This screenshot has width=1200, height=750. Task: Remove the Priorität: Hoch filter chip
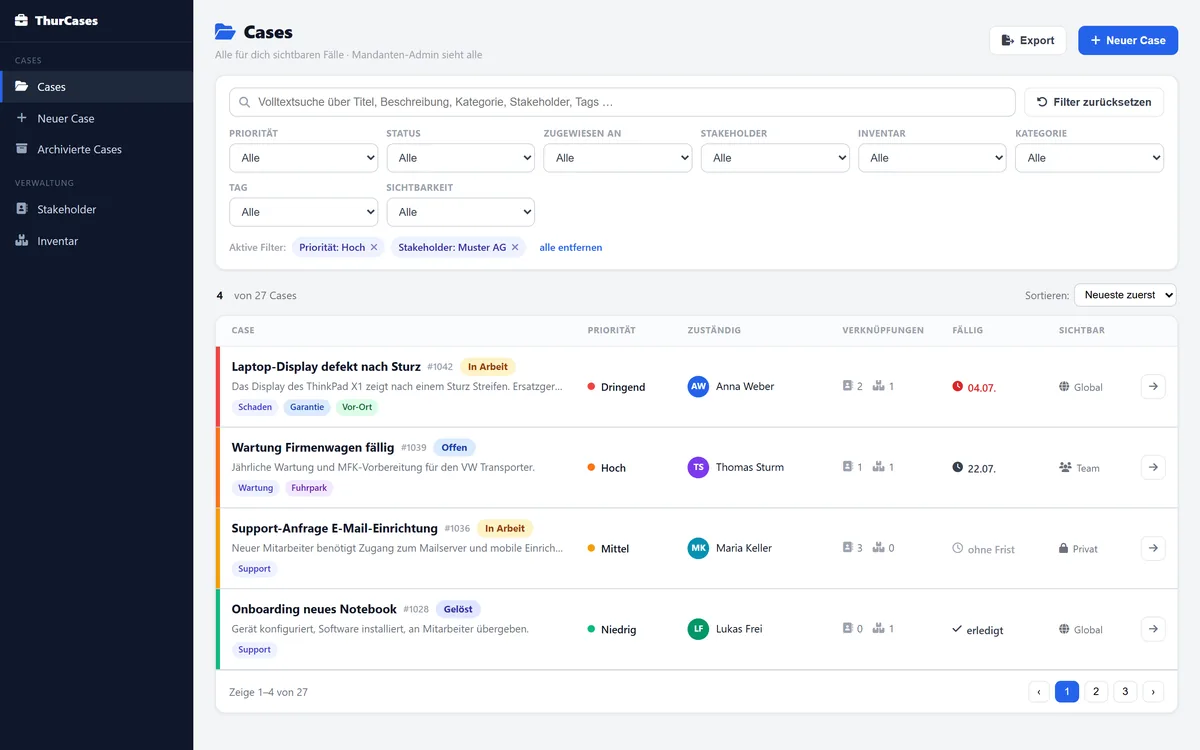coord(374,247)
